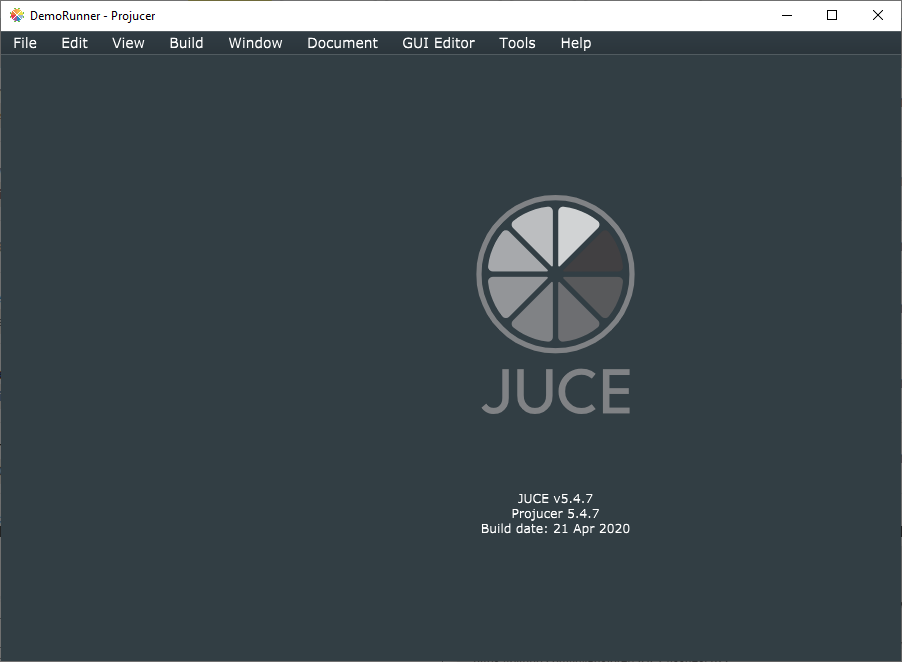This screenshot has width=902, height=662.
Task: Click the 'JUCE v5.4.7' version text
Action: (555, 499)
